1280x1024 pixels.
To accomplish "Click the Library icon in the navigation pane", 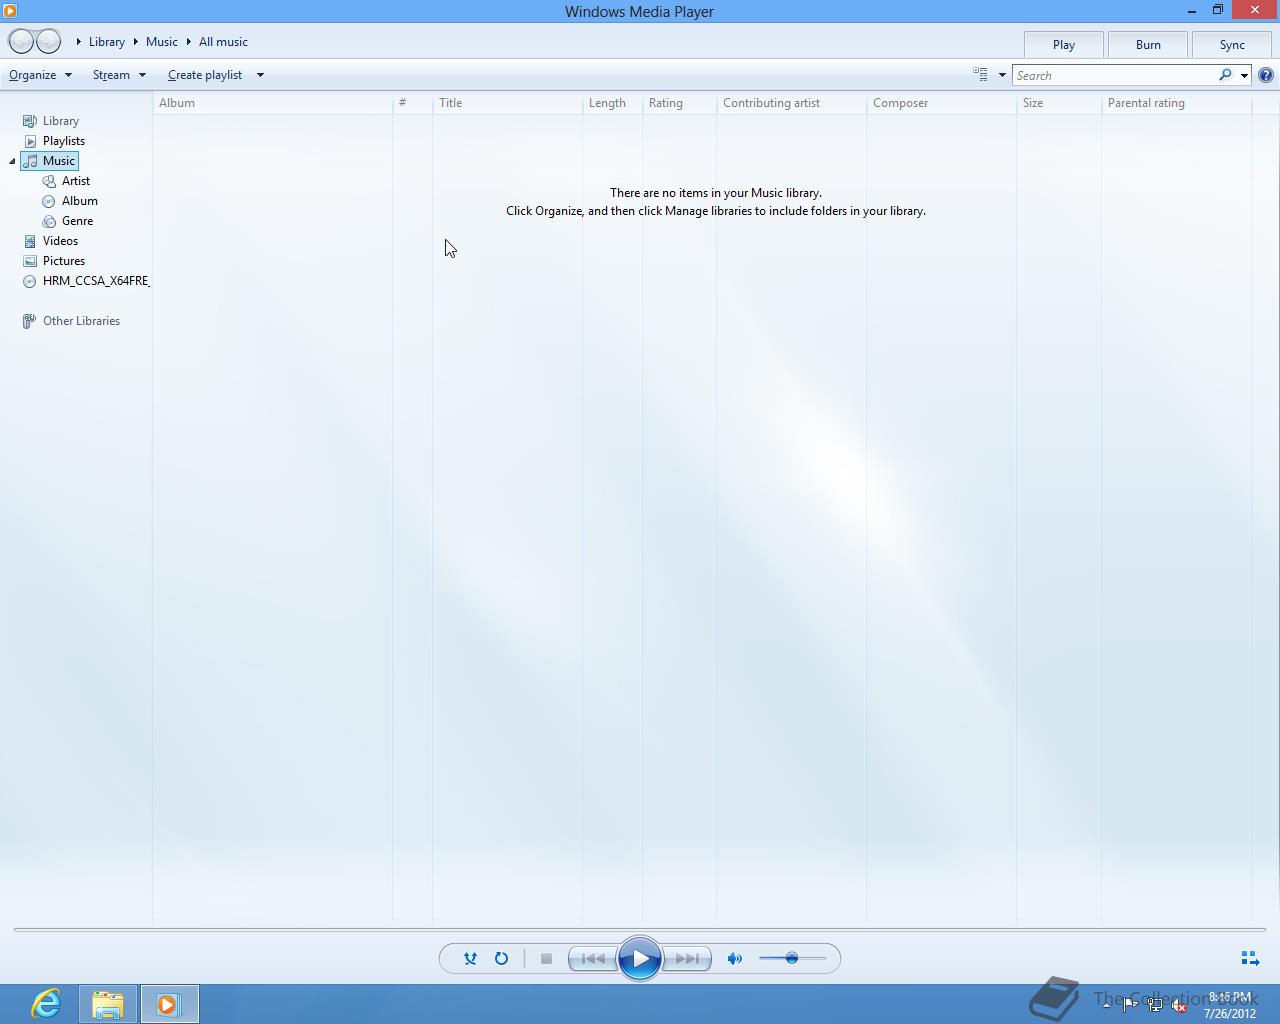I will [30, 121].
